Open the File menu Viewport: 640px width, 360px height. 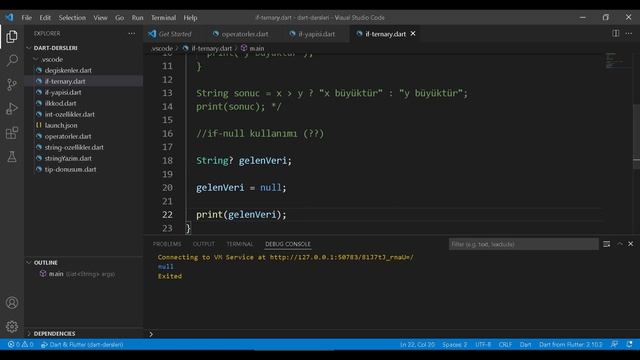pyautogui.click(x=27, y=18)
